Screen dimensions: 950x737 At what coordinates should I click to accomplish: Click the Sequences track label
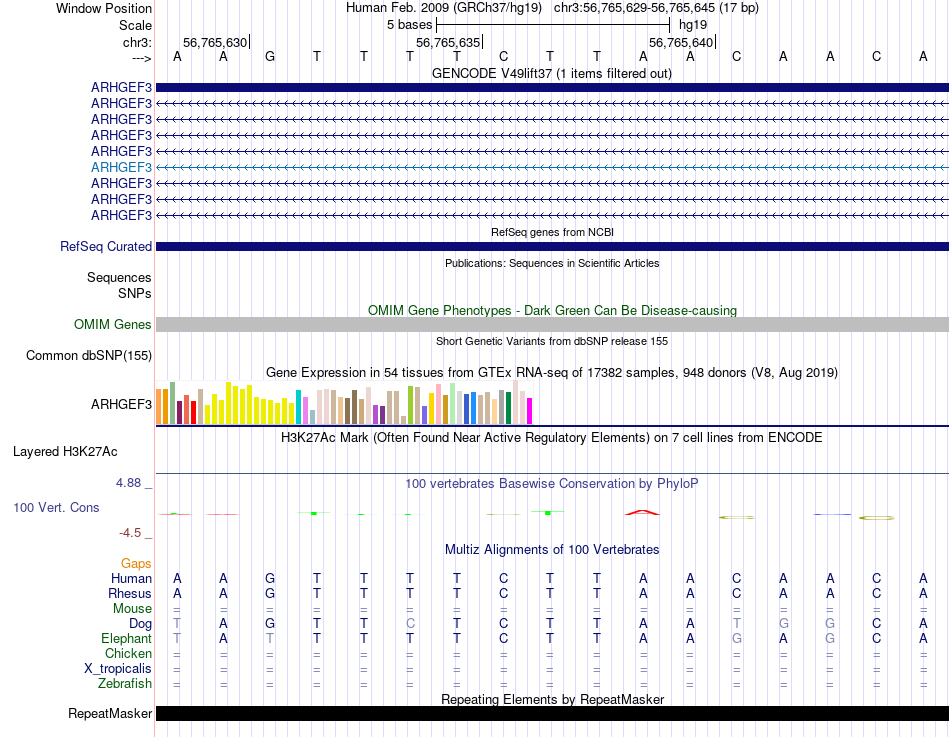pyautogui.click(x=119, y=278)
